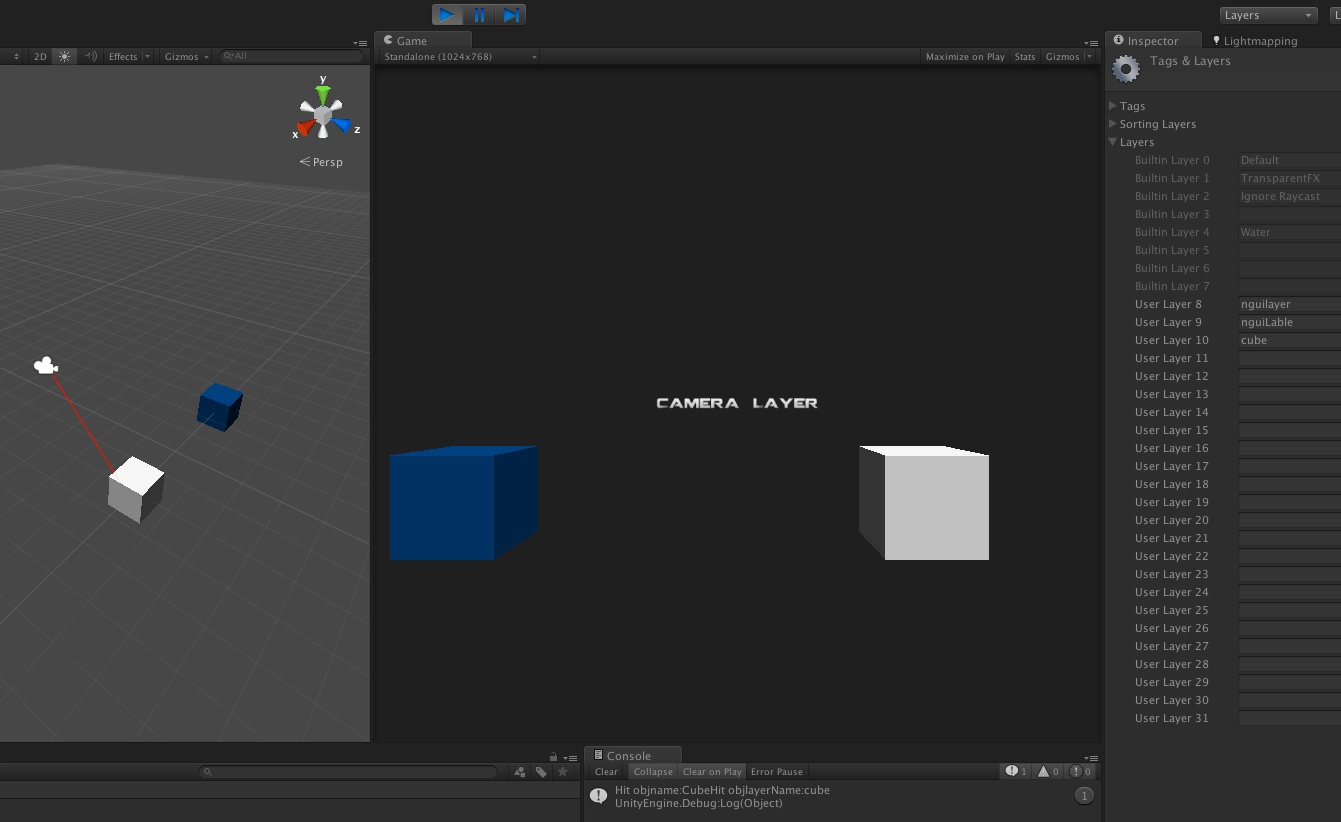1341x822 pixels.
Task: Edit User Layer 8 nguilayer field
Action: pyautogui.click(x=1289, y=304)
